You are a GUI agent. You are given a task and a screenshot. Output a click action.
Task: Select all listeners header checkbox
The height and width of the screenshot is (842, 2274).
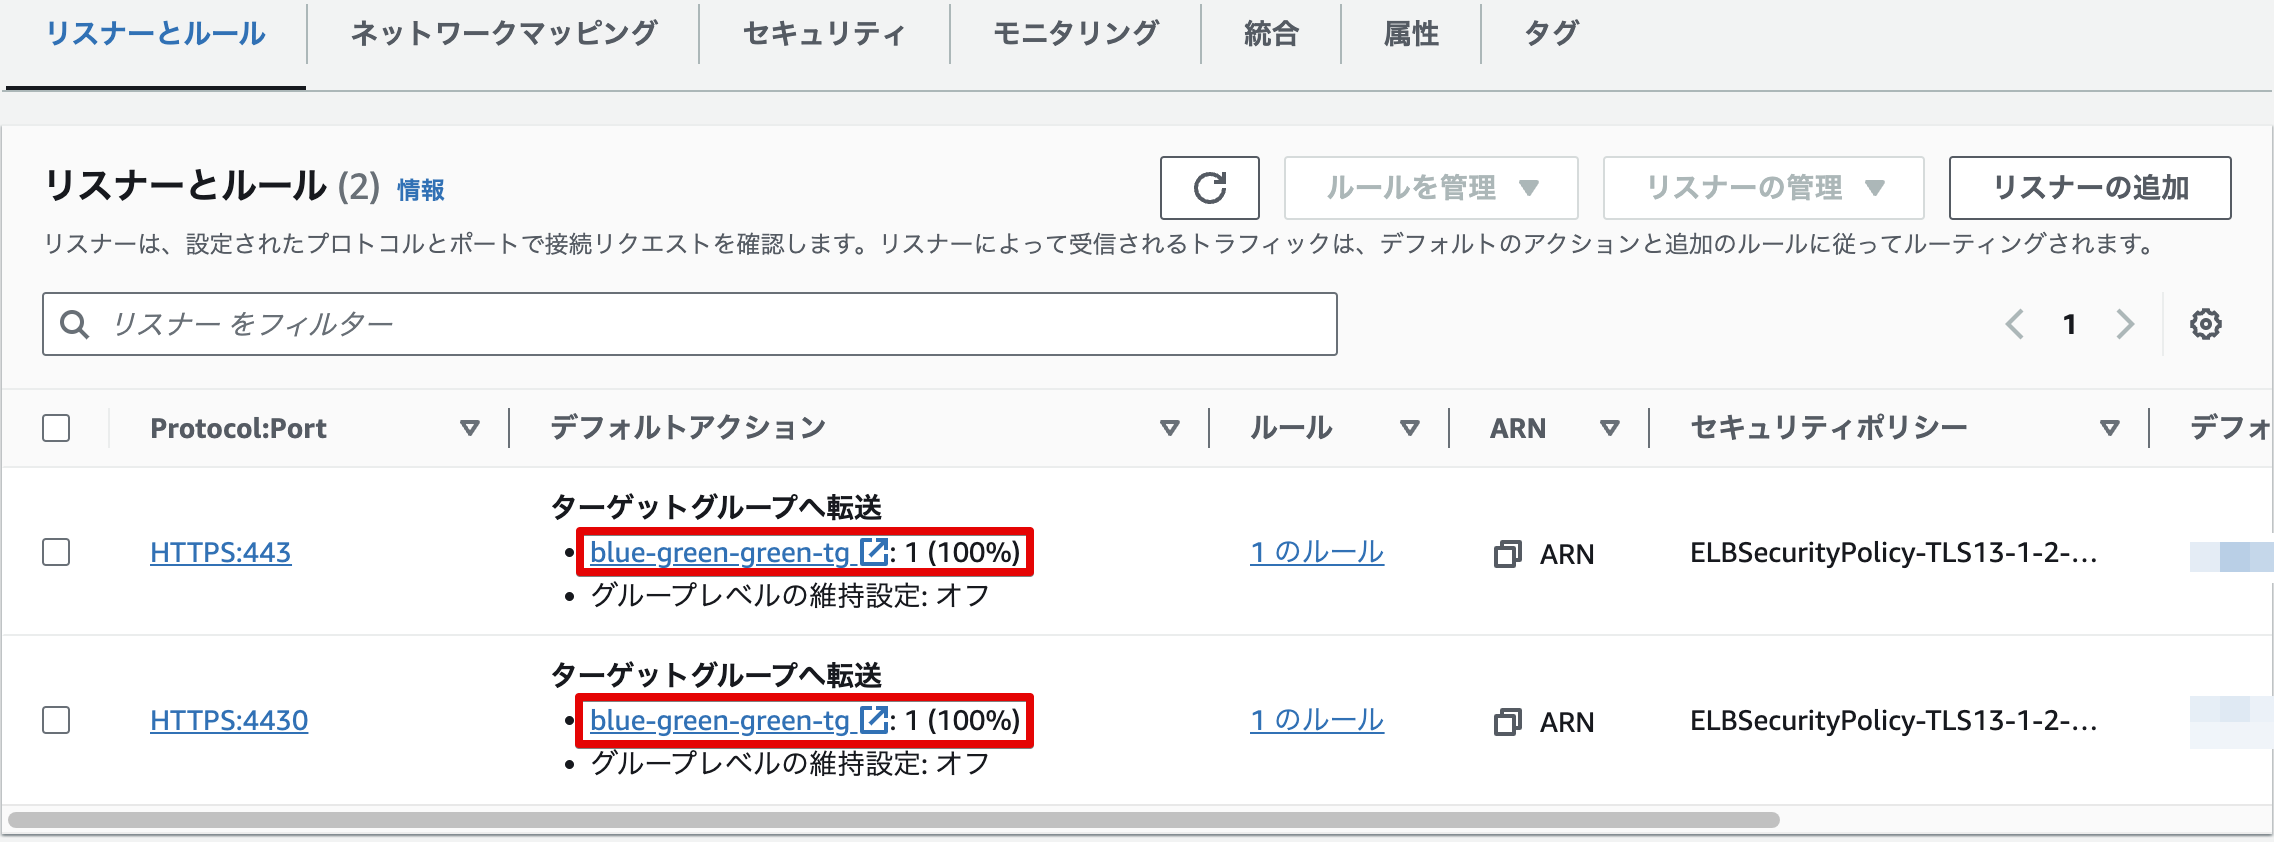click(x=56, y=428)
